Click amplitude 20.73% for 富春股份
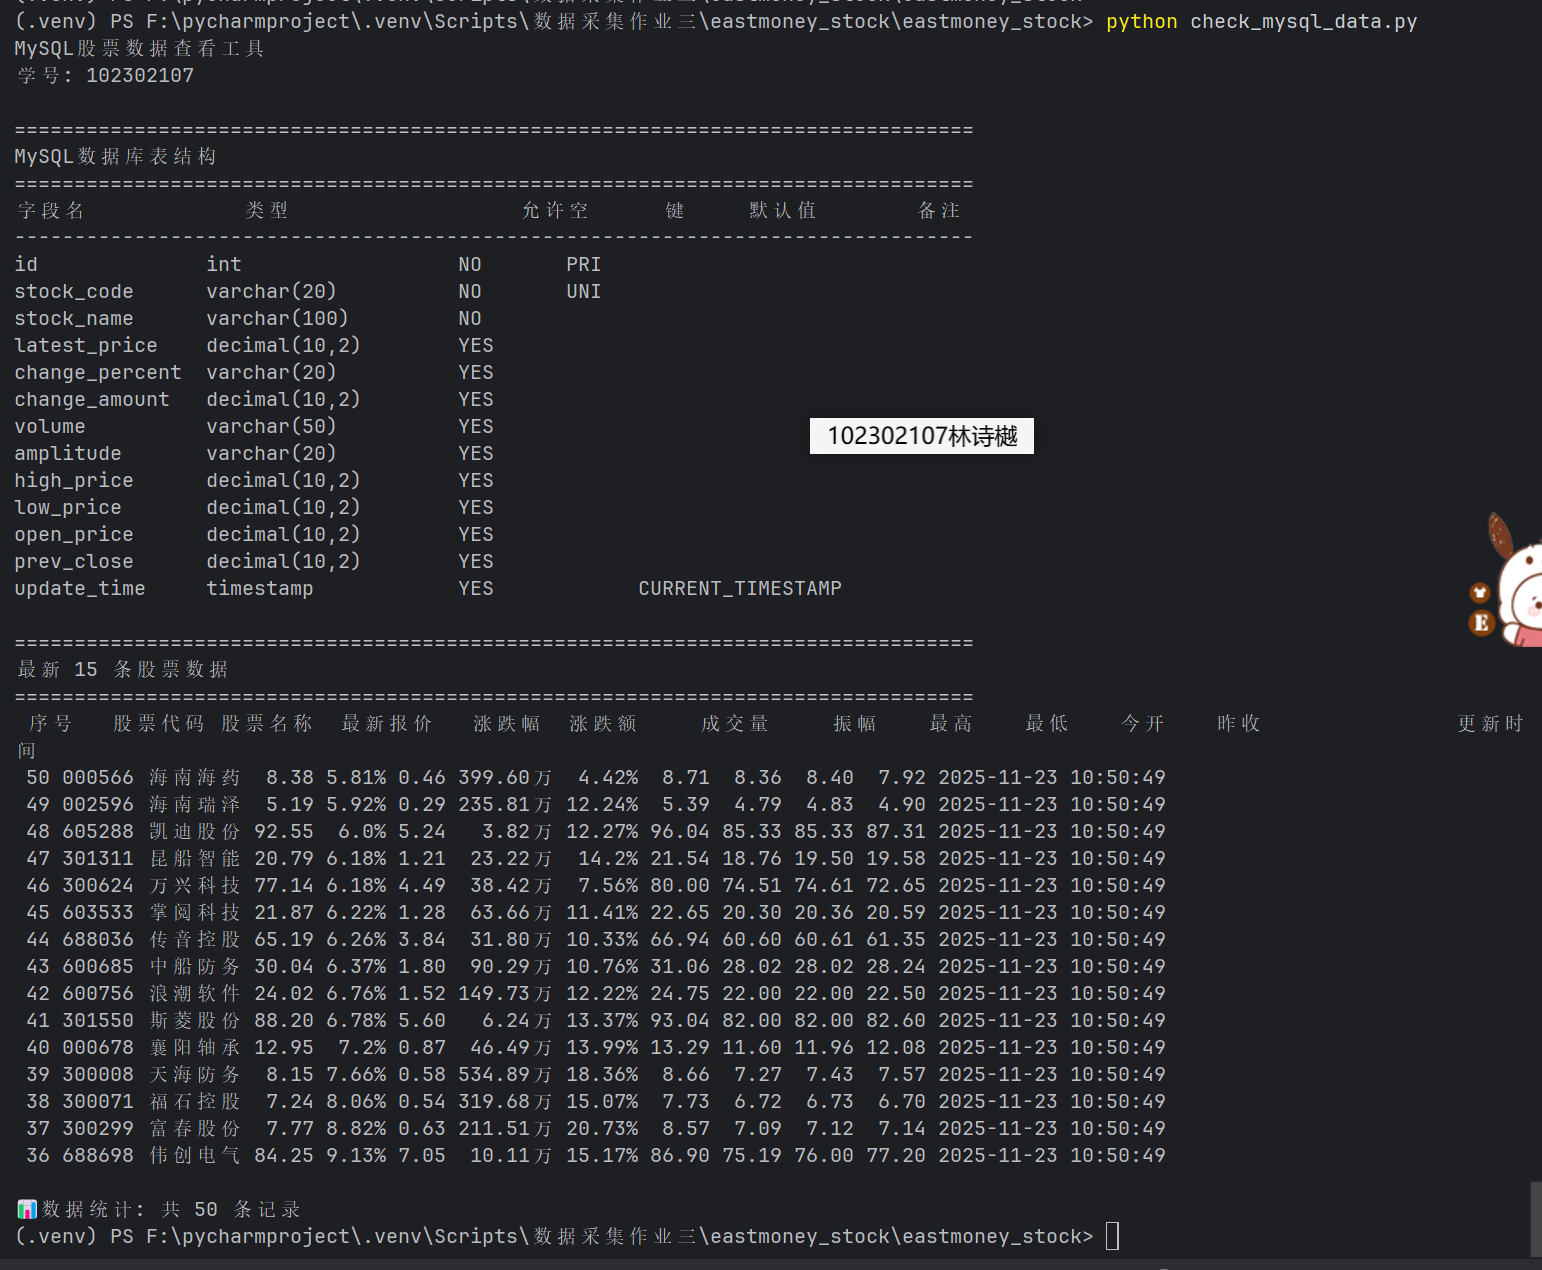 [602, 1128]
